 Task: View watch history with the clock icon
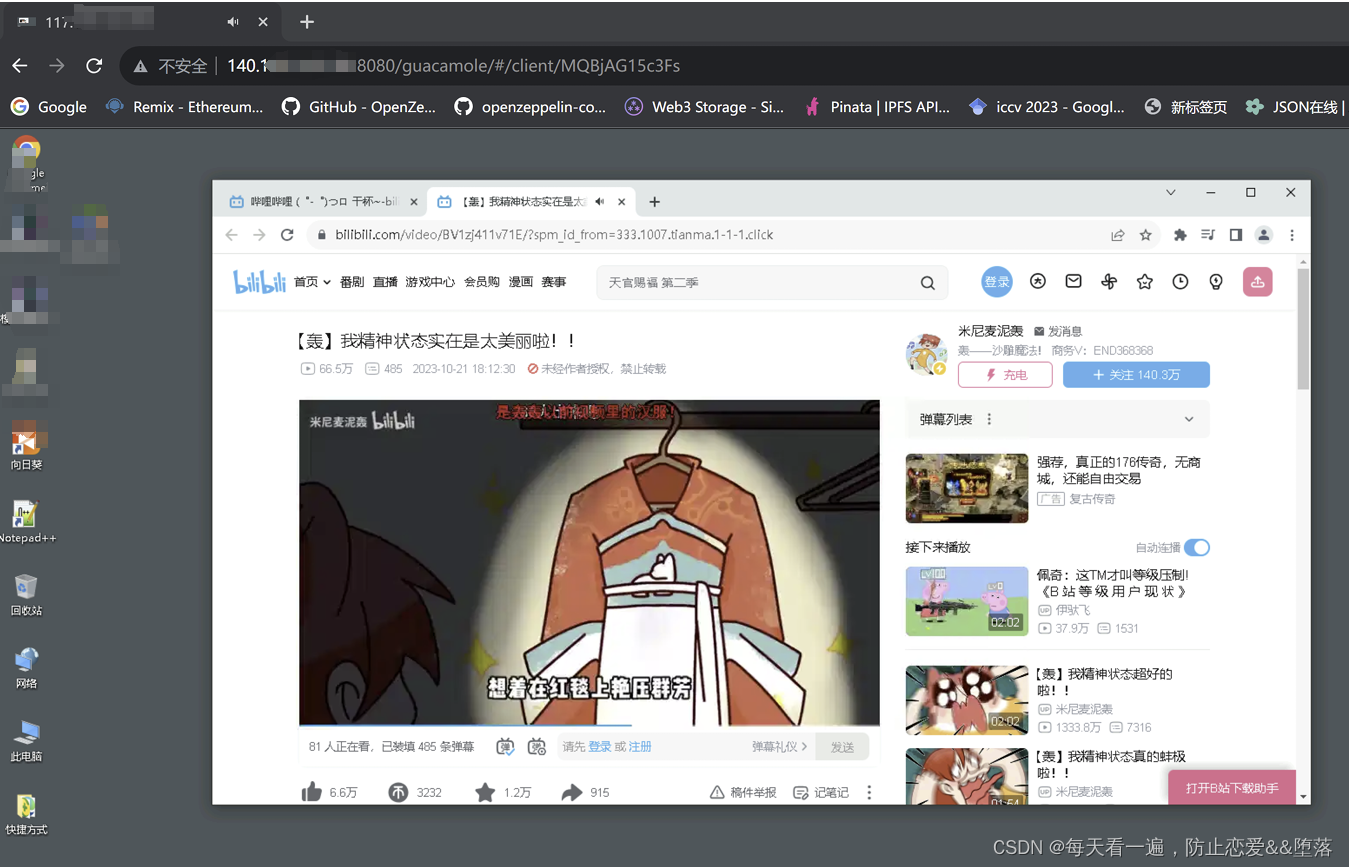click(1181, 281)
